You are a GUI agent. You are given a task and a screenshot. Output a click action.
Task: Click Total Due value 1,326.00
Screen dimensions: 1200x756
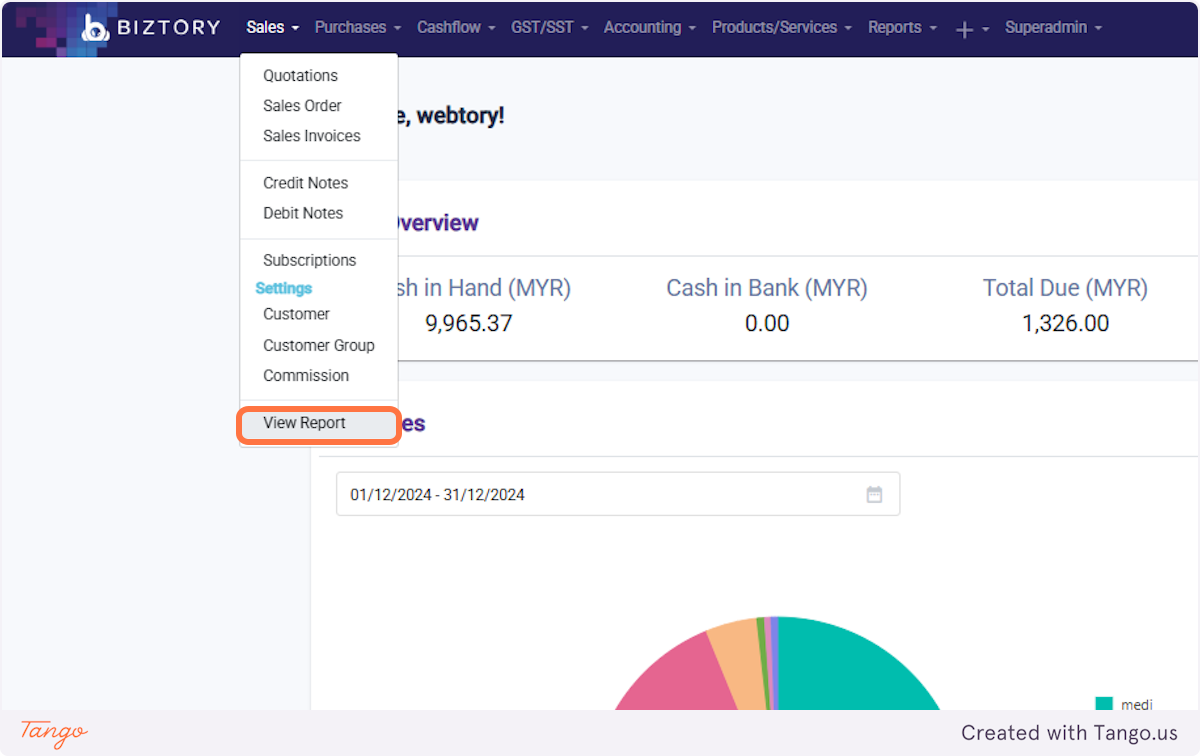click(1065, 324)
